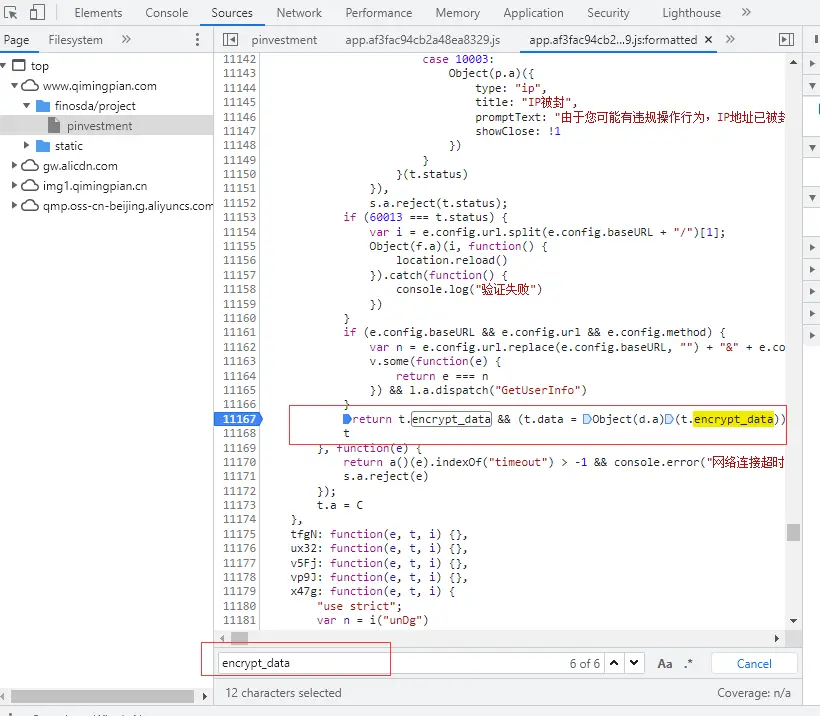Collapse the top frame tree node
This screenshot has height=716, width=820.
point(4,65)
